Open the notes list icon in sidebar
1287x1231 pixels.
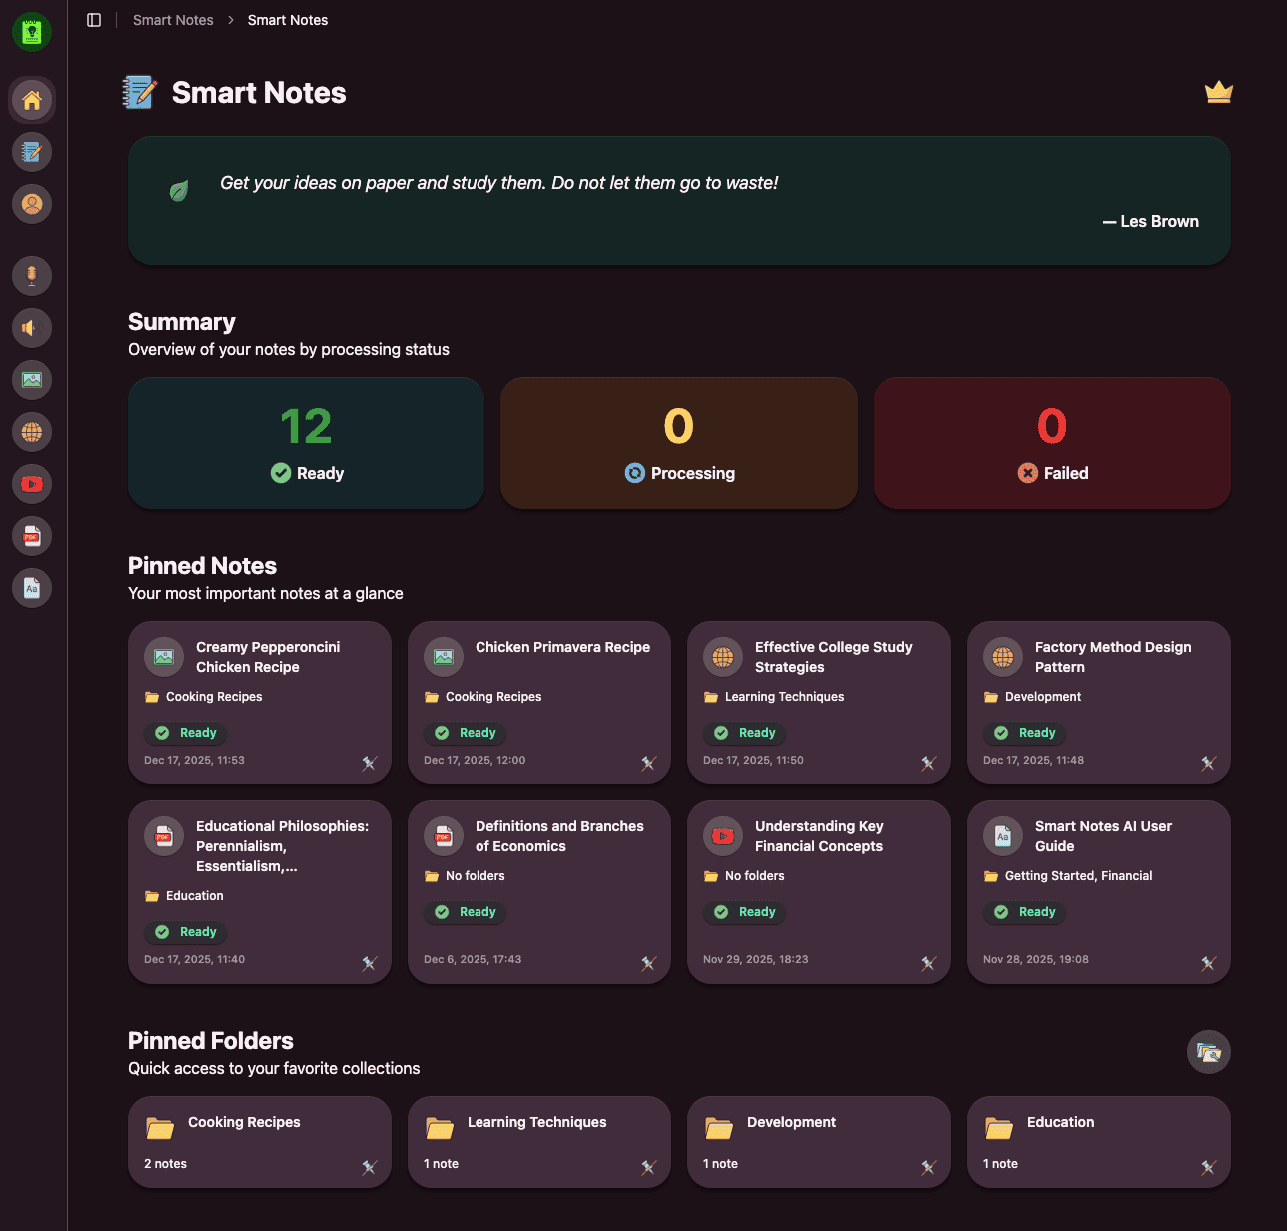point(32,152)
